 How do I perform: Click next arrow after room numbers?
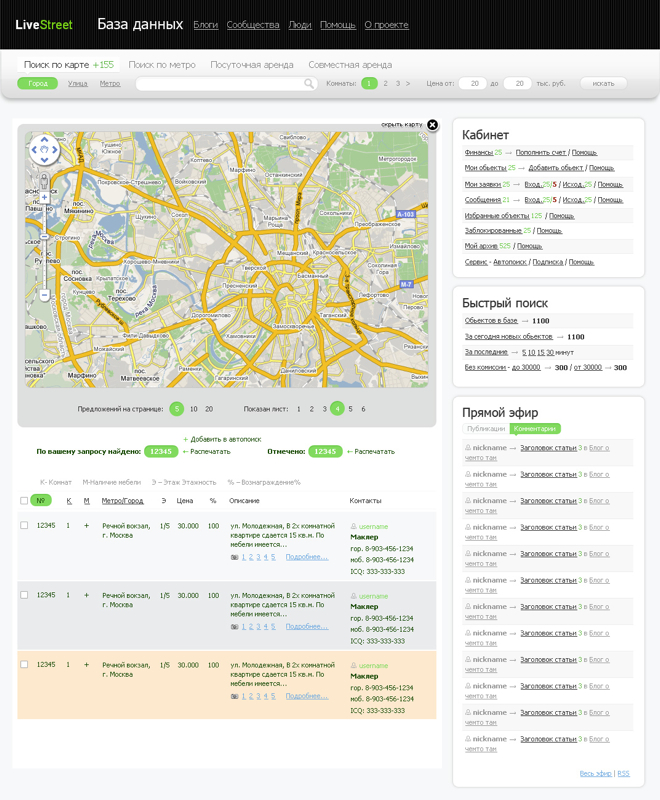pos(408,84)
